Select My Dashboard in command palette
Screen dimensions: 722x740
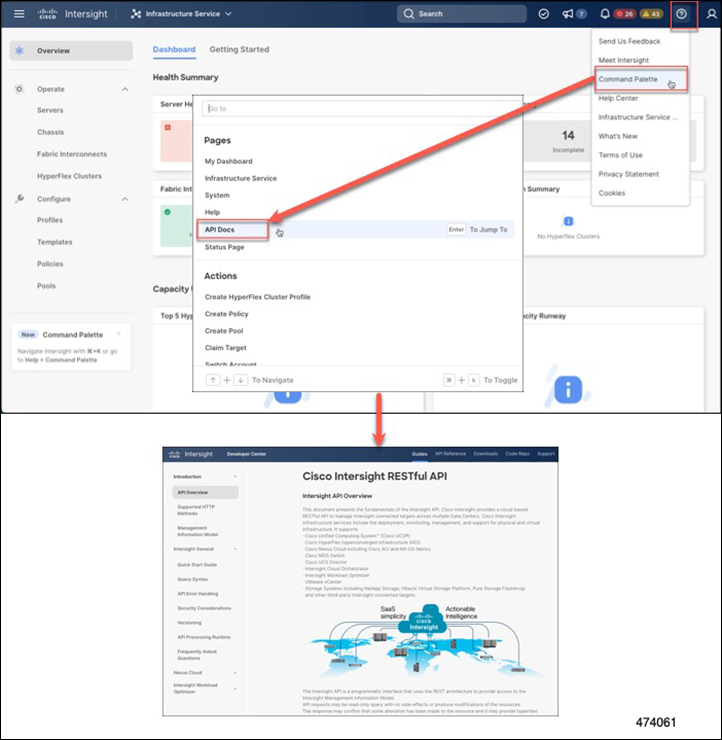tap(228, 161)
